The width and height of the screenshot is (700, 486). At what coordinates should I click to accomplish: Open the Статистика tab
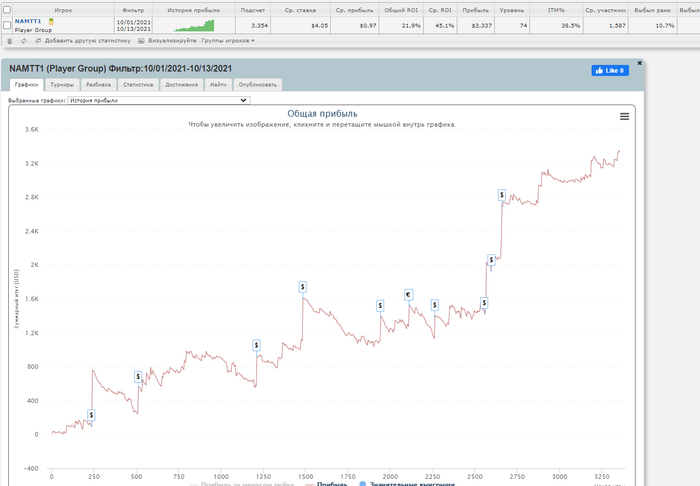coord(138,84)
